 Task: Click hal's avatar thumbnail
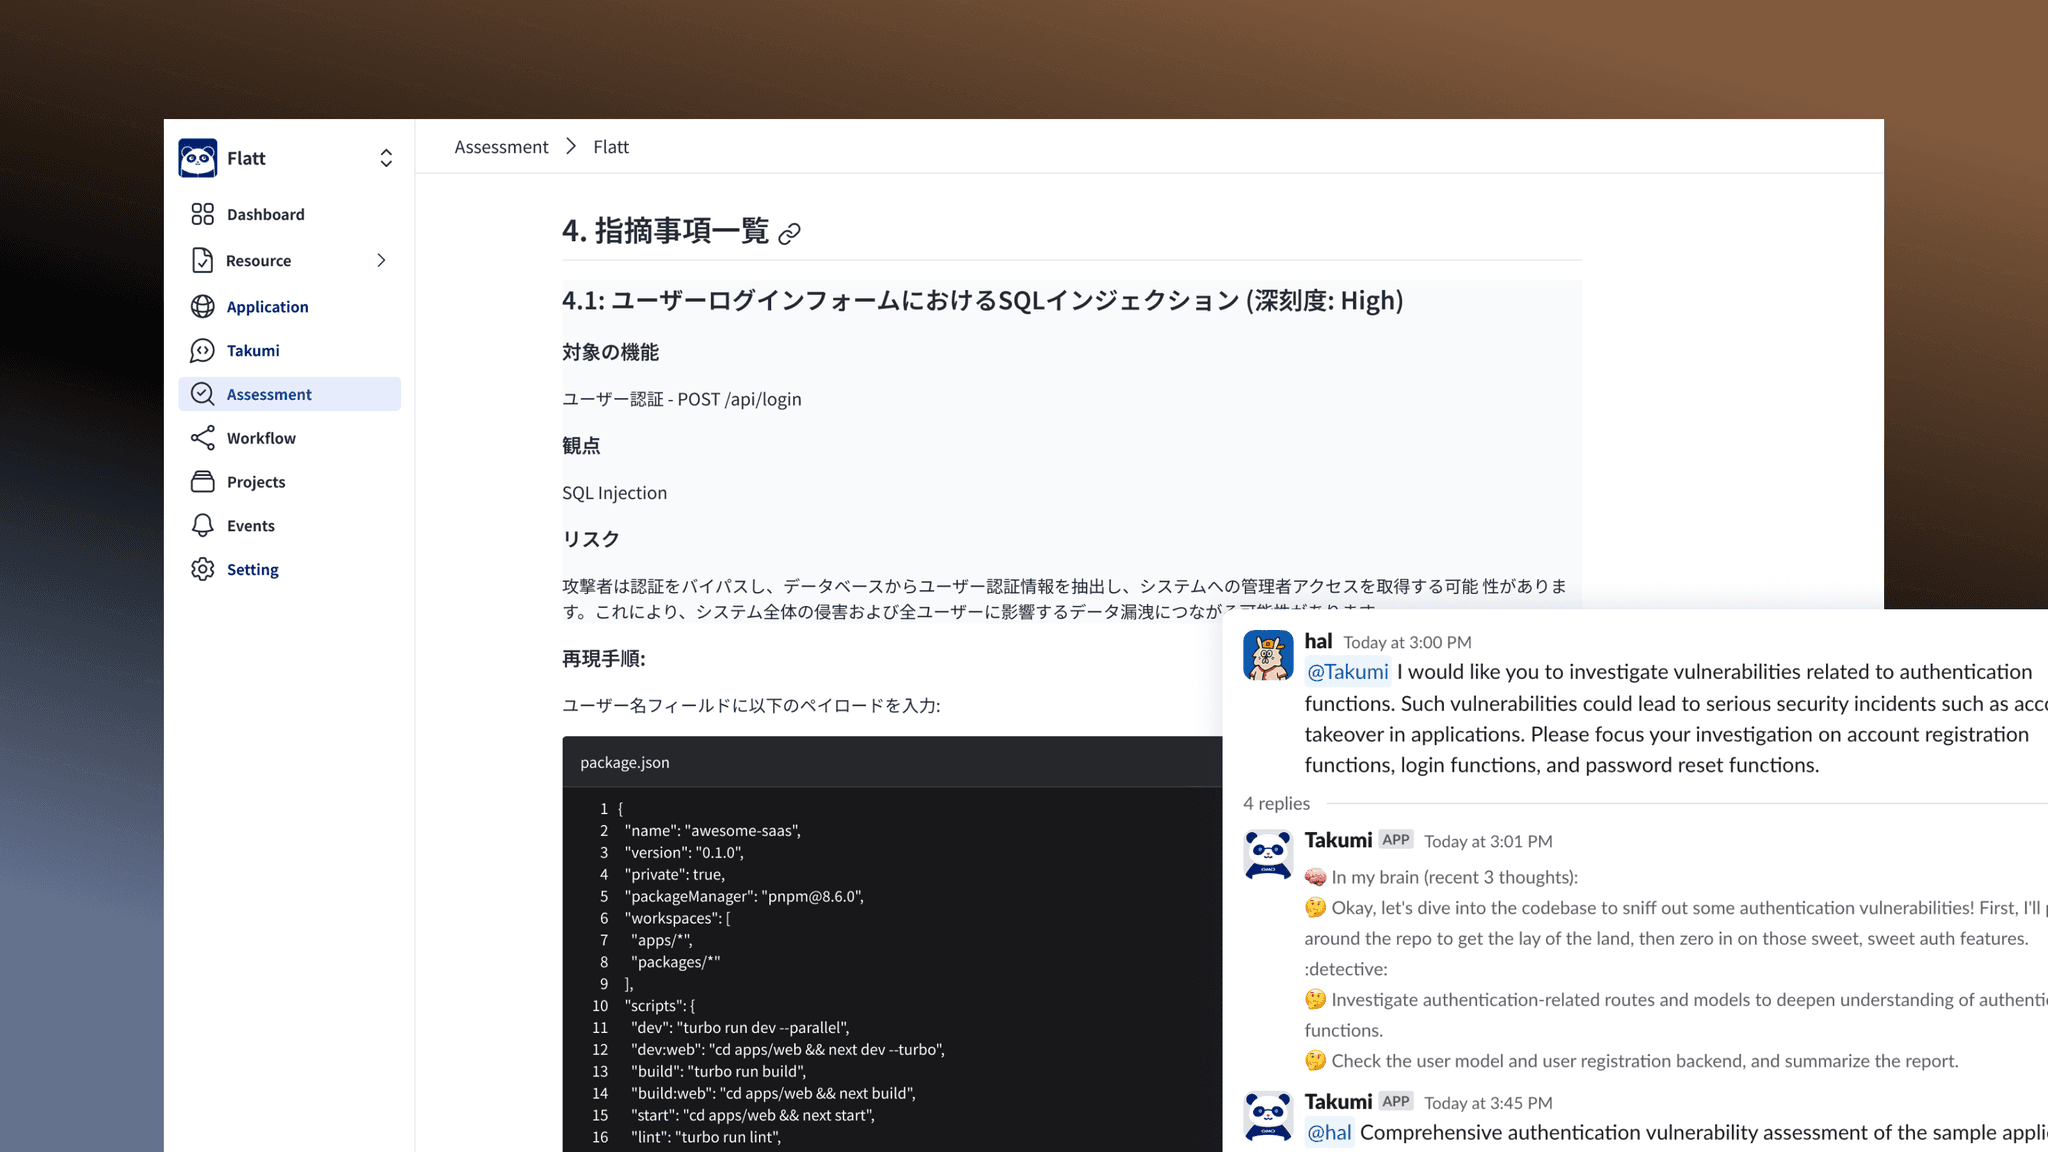(x=1268, y=655)
